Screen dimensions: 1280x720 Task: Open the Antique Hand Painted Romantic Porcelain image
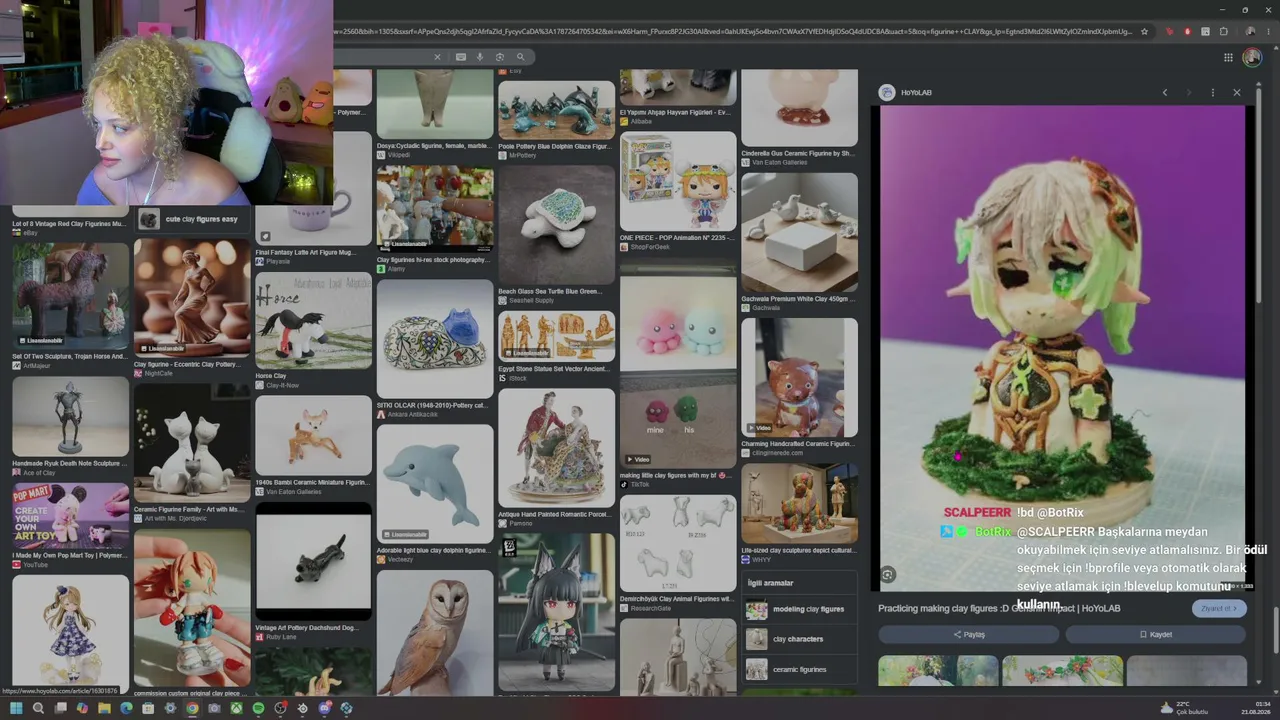pyautogui.click(x=556, y=448)
